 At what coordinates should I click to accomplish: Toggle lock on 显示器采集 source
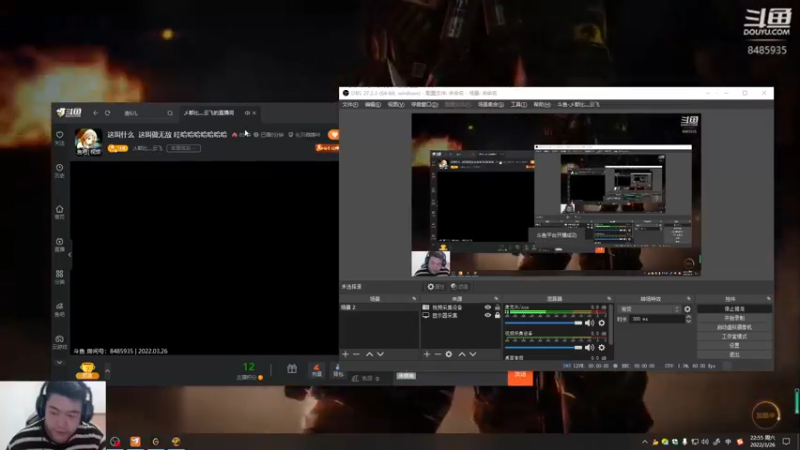coord(497,315)
